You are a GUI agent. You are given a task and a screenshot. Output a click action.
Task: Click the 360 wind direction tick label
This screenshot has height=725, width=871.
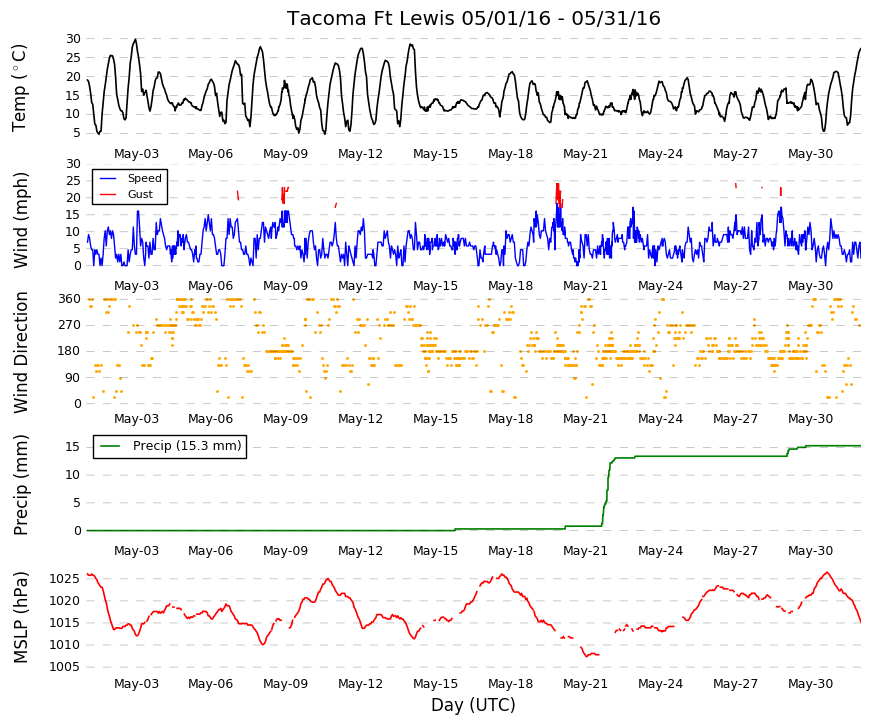[69, 299]
